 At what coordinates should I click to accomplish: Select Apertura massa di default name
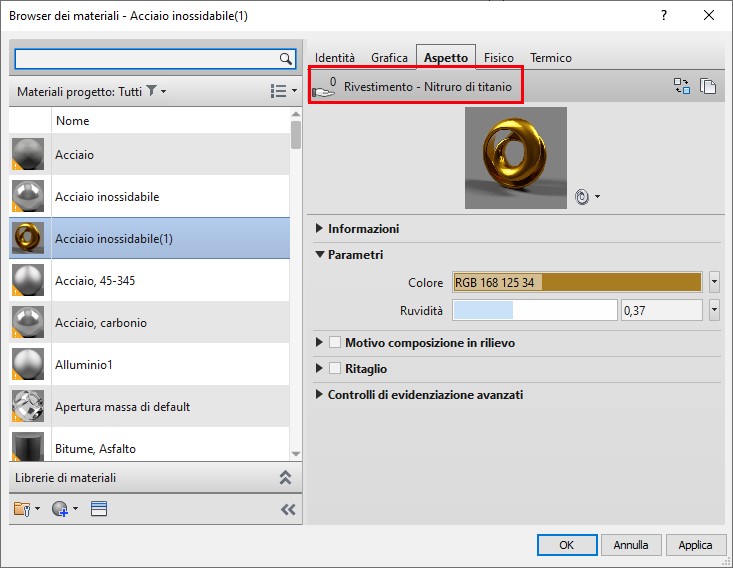pyautogui.click(x=122, y=407)
